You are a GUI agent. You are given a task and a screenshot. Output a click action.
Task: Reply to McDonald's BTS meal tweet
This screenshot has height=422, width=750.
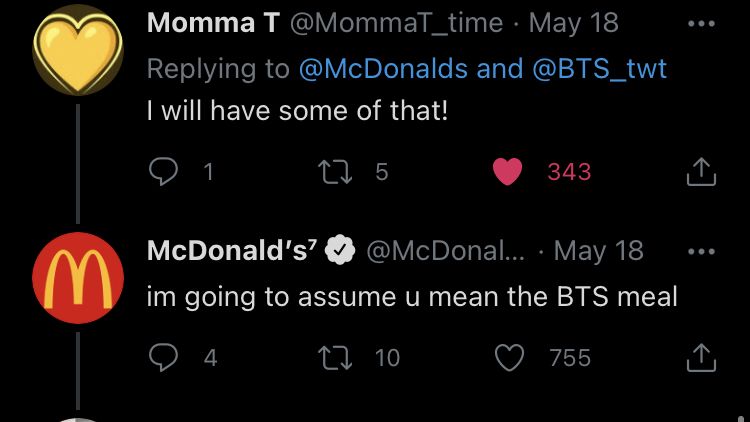[164, 357]
